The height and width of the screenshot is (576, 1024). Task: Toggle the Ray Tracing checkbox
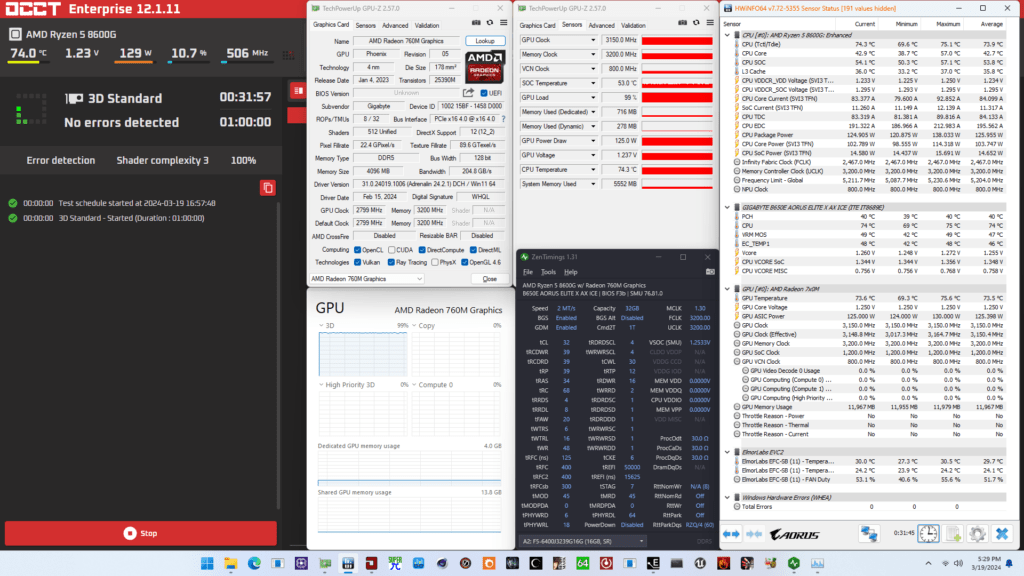point(391,263)
